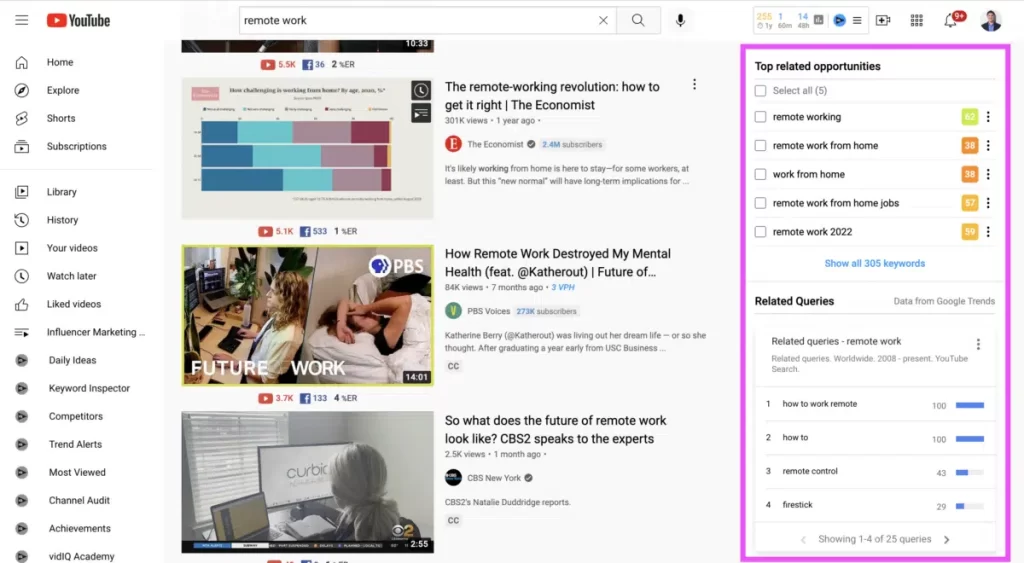The height and width of the screenshot is (563, 1024).
Task: Open Related queries card three-dot menu
Action: (978, 344)
